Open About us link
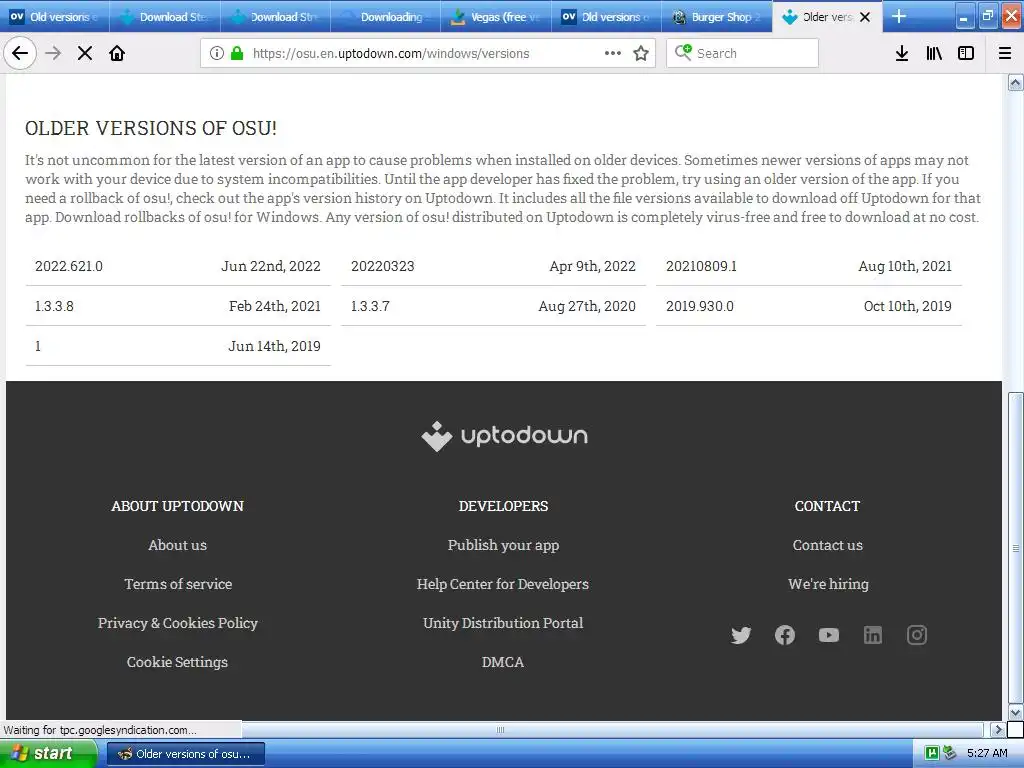 (x=178, y=545)
